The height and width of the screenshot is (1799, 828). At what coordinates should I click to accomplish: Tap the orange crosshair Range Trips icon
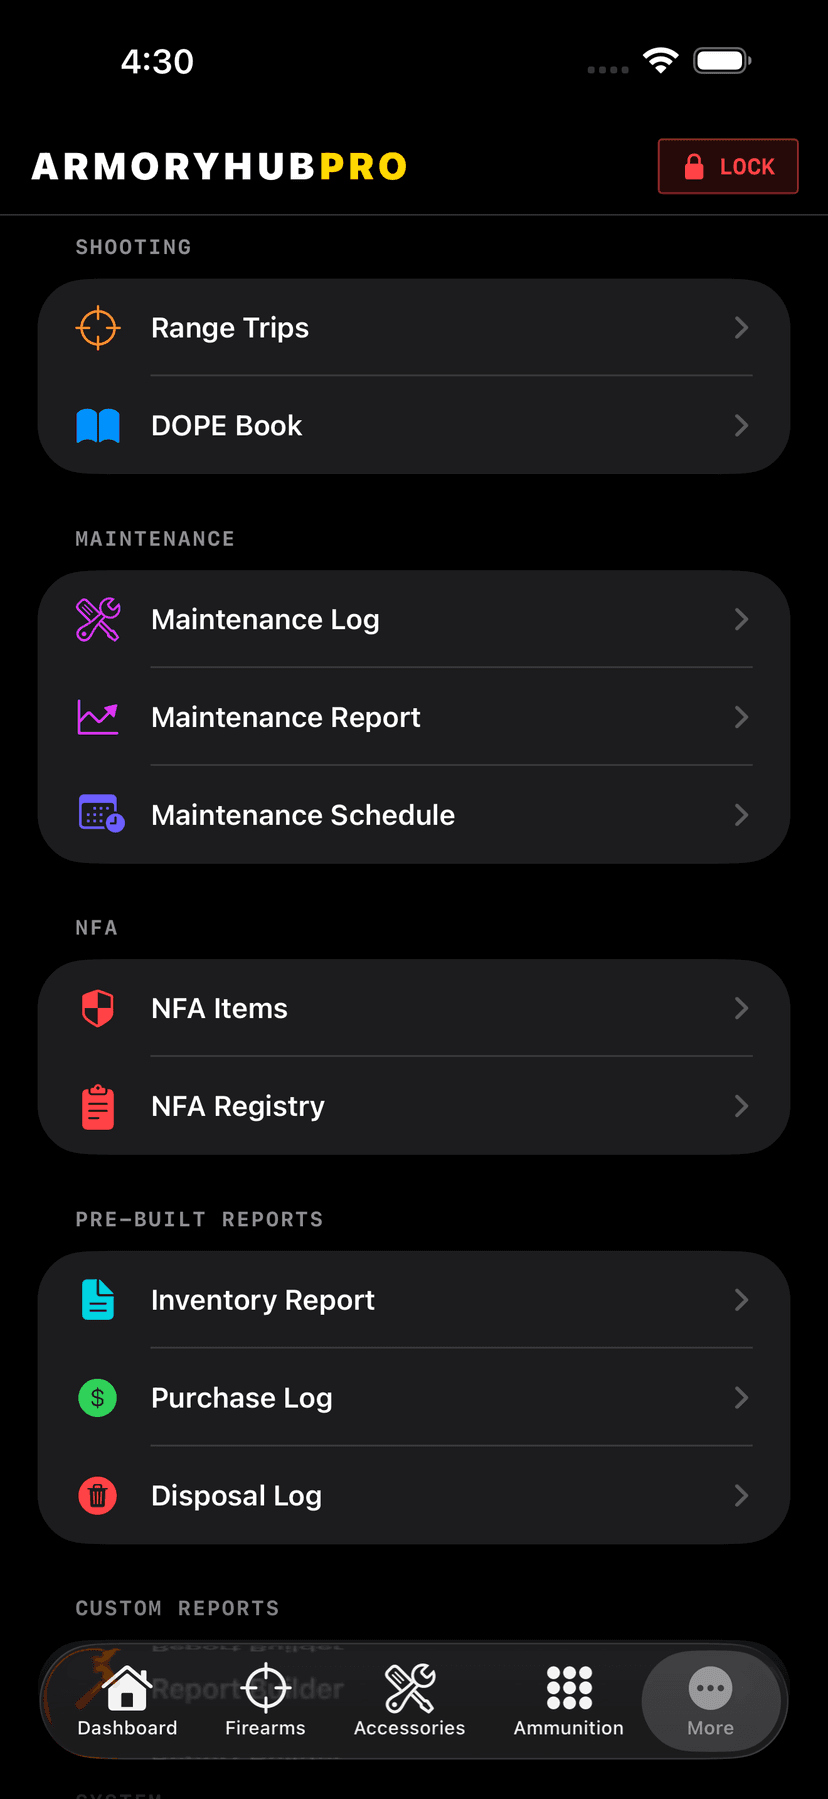98,328
